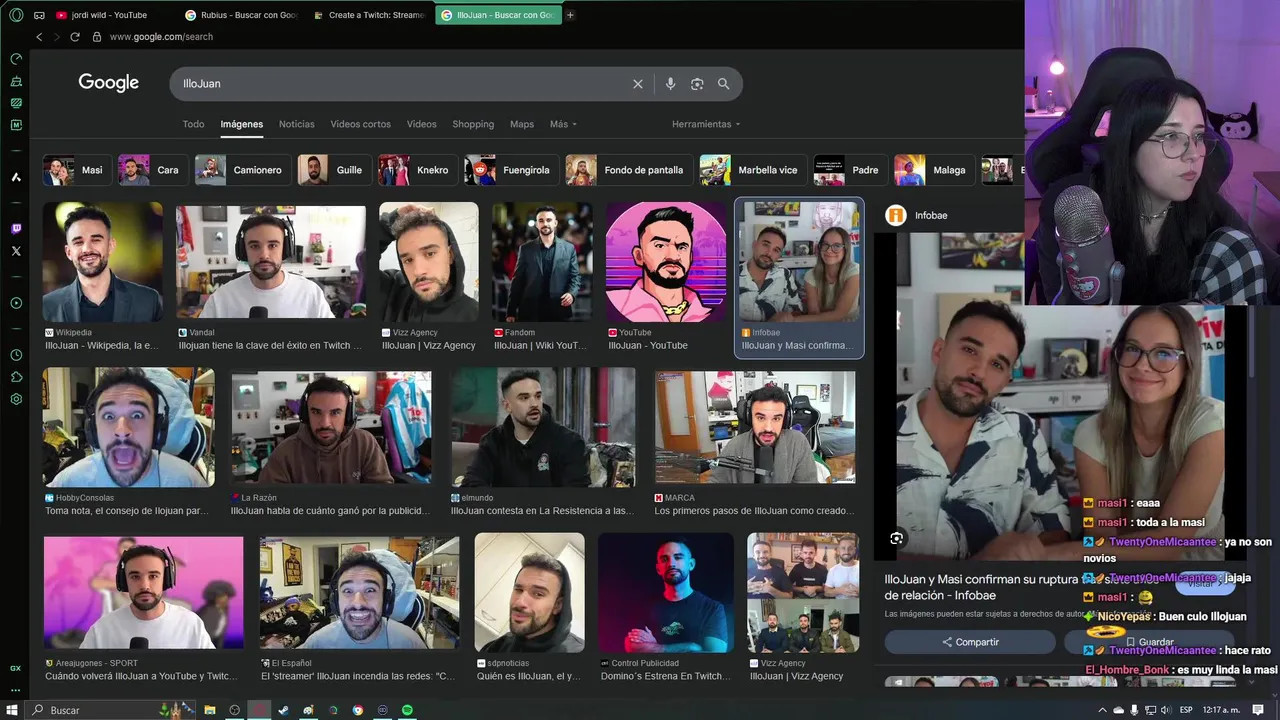Open the La Razón image result

coord(331,427)
